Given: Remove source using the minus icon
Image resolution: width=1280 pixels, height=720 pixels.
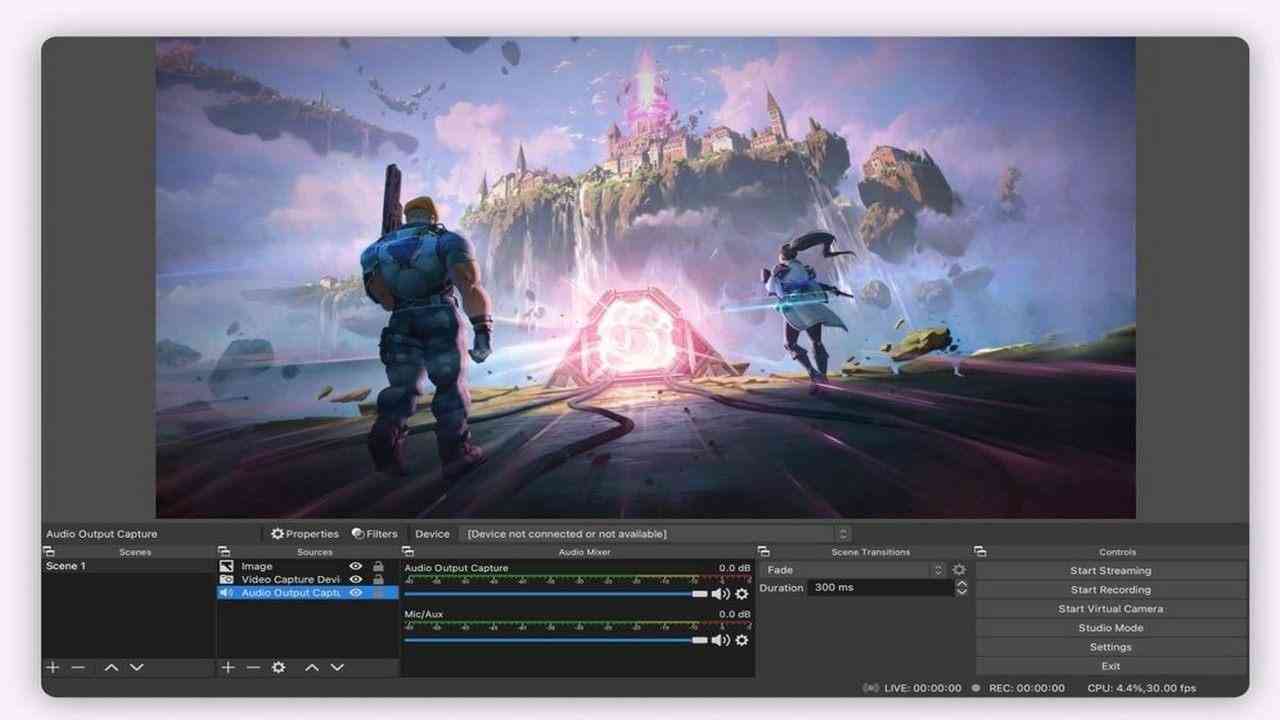Looking at the screenshot, I should pyautogui.click(x=253, y=667).
